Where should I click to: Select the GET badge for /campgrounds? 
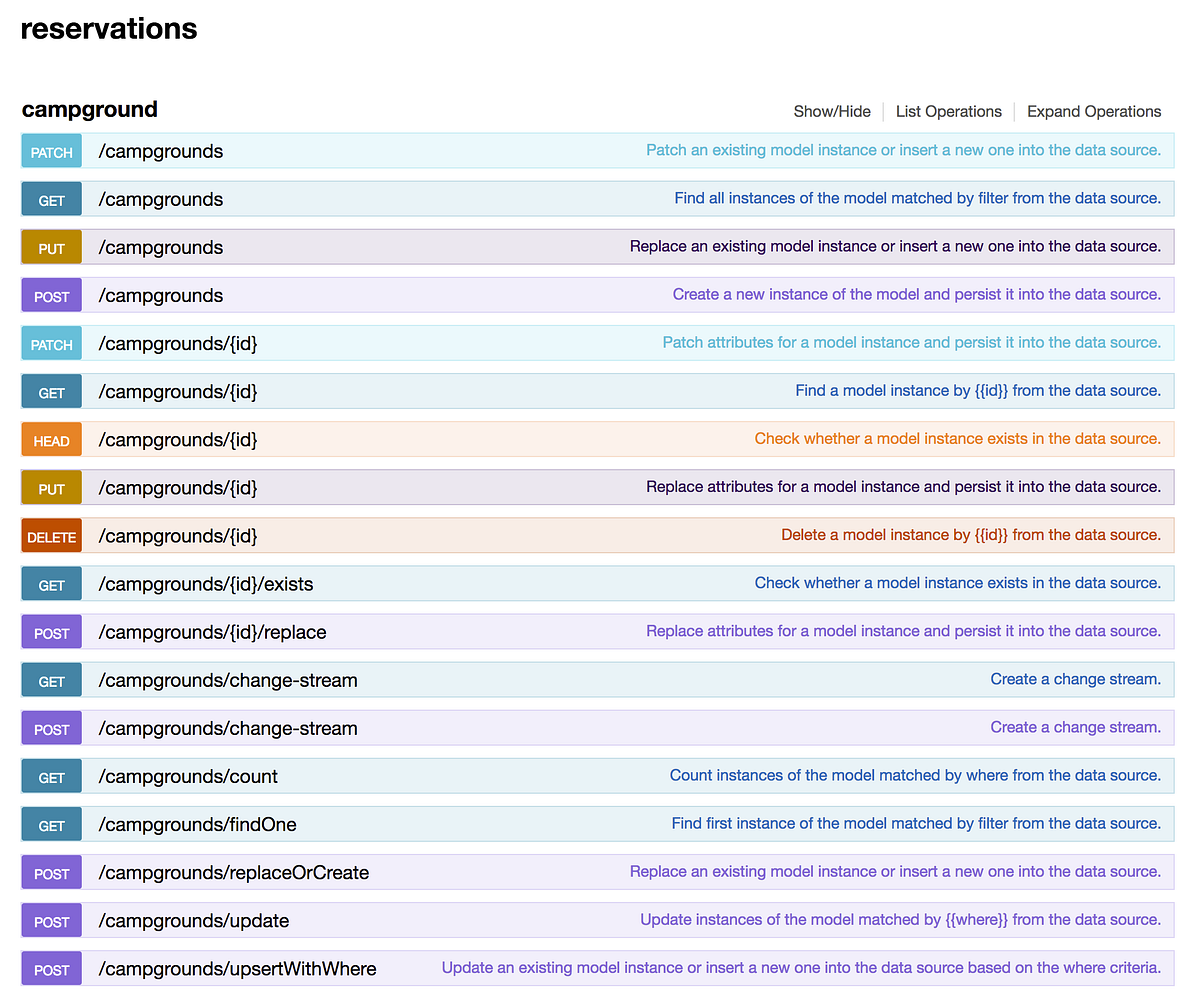(x=51, y=199)
